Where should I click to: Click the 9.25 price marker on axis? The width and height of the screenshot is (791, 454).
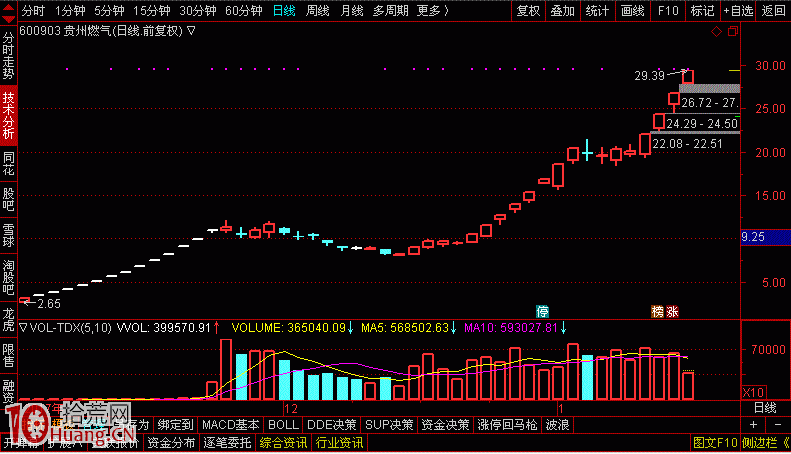[766, 237]
